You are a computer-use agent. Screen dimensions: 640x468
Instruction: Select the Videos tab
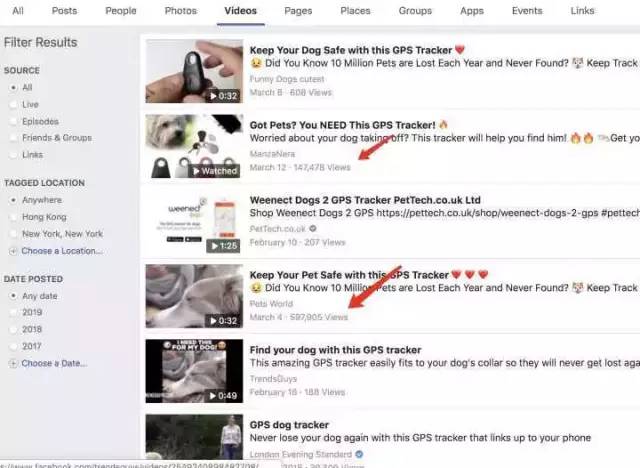(240, 11)
